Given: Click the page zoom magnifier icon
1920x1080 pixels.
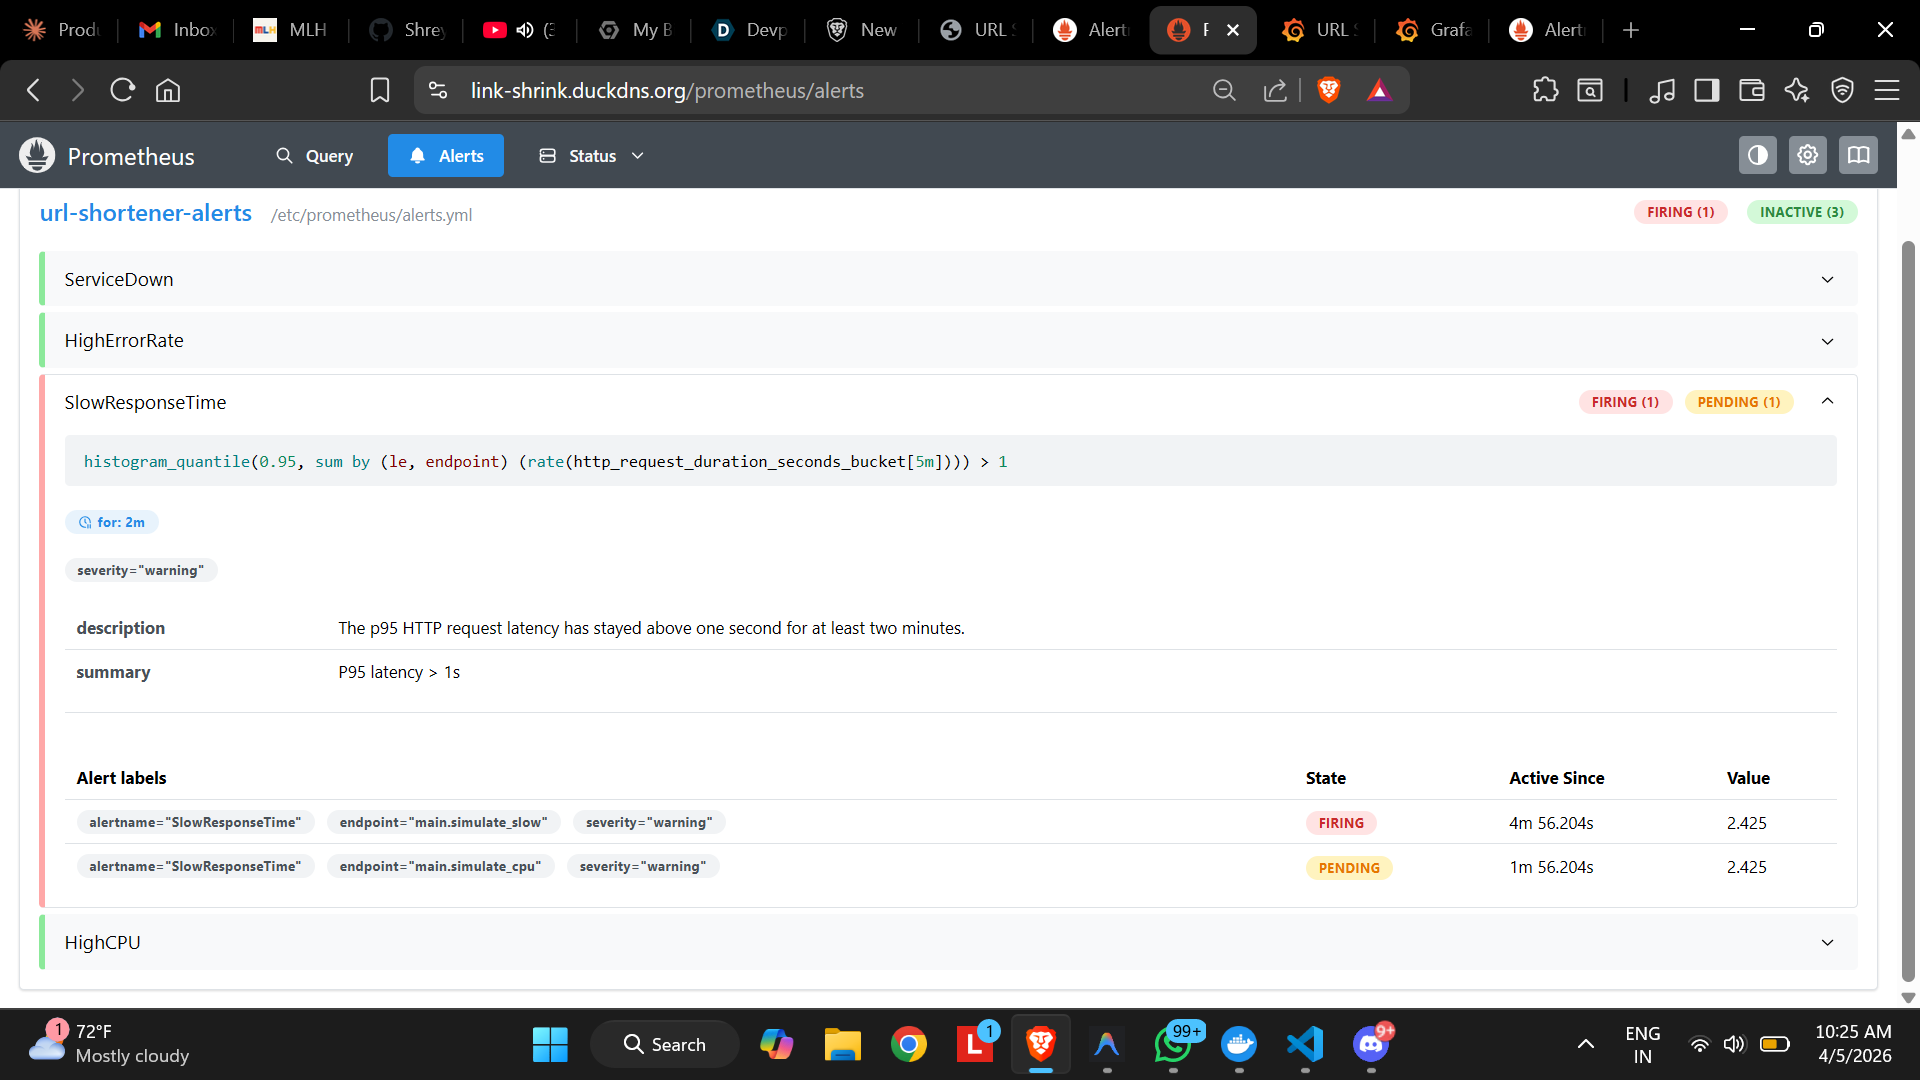Looking at the screenshot, I should pyautogui.click(x=1224, y=91).
